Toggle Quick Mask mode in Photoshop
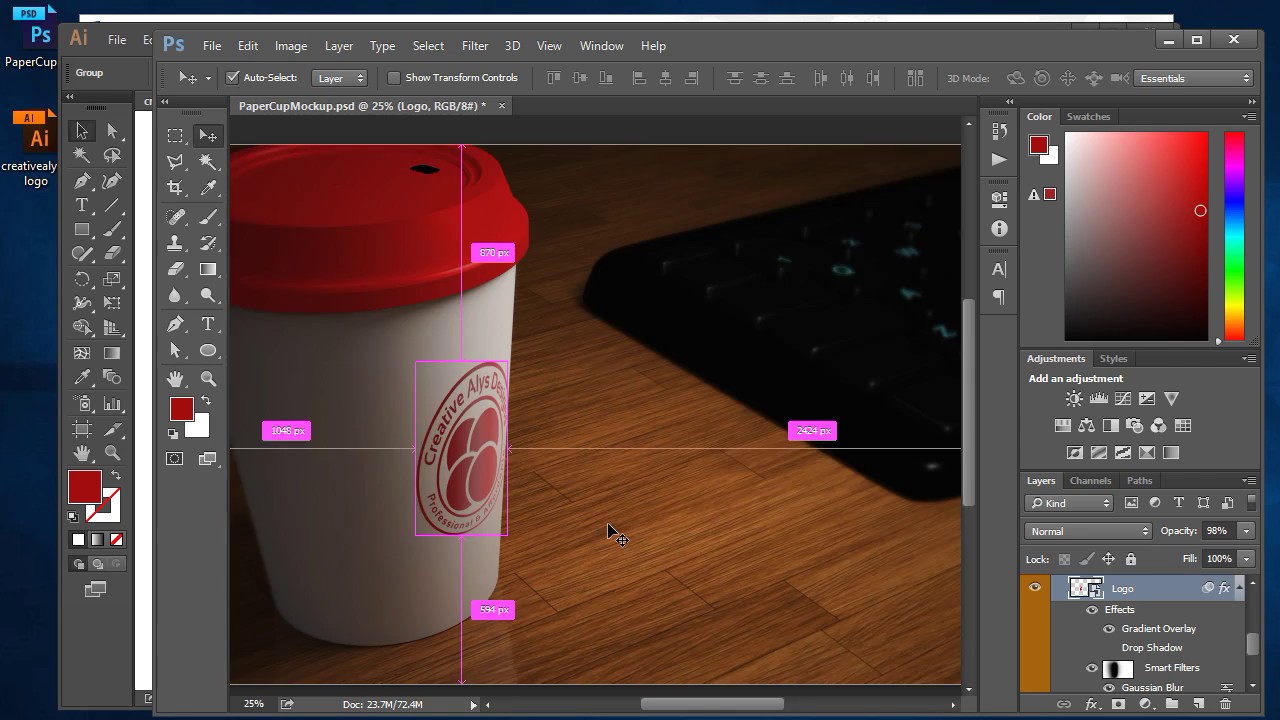The height and width of the screenshot is (720, 1280). [175, 458]
